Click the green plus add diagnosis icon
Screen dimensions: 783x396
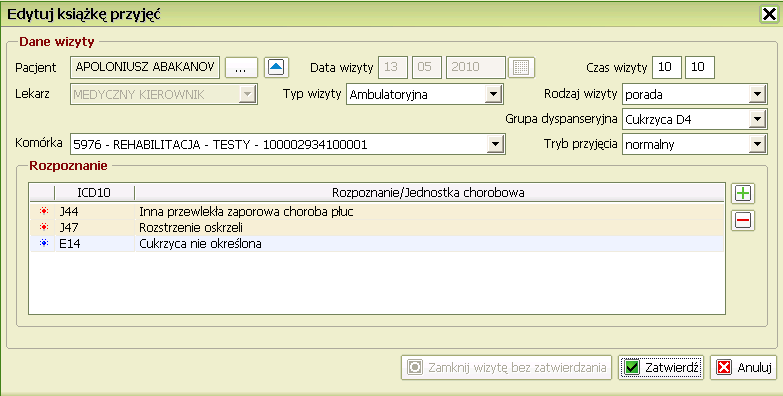pyautogui.click(x=743, y=193)
